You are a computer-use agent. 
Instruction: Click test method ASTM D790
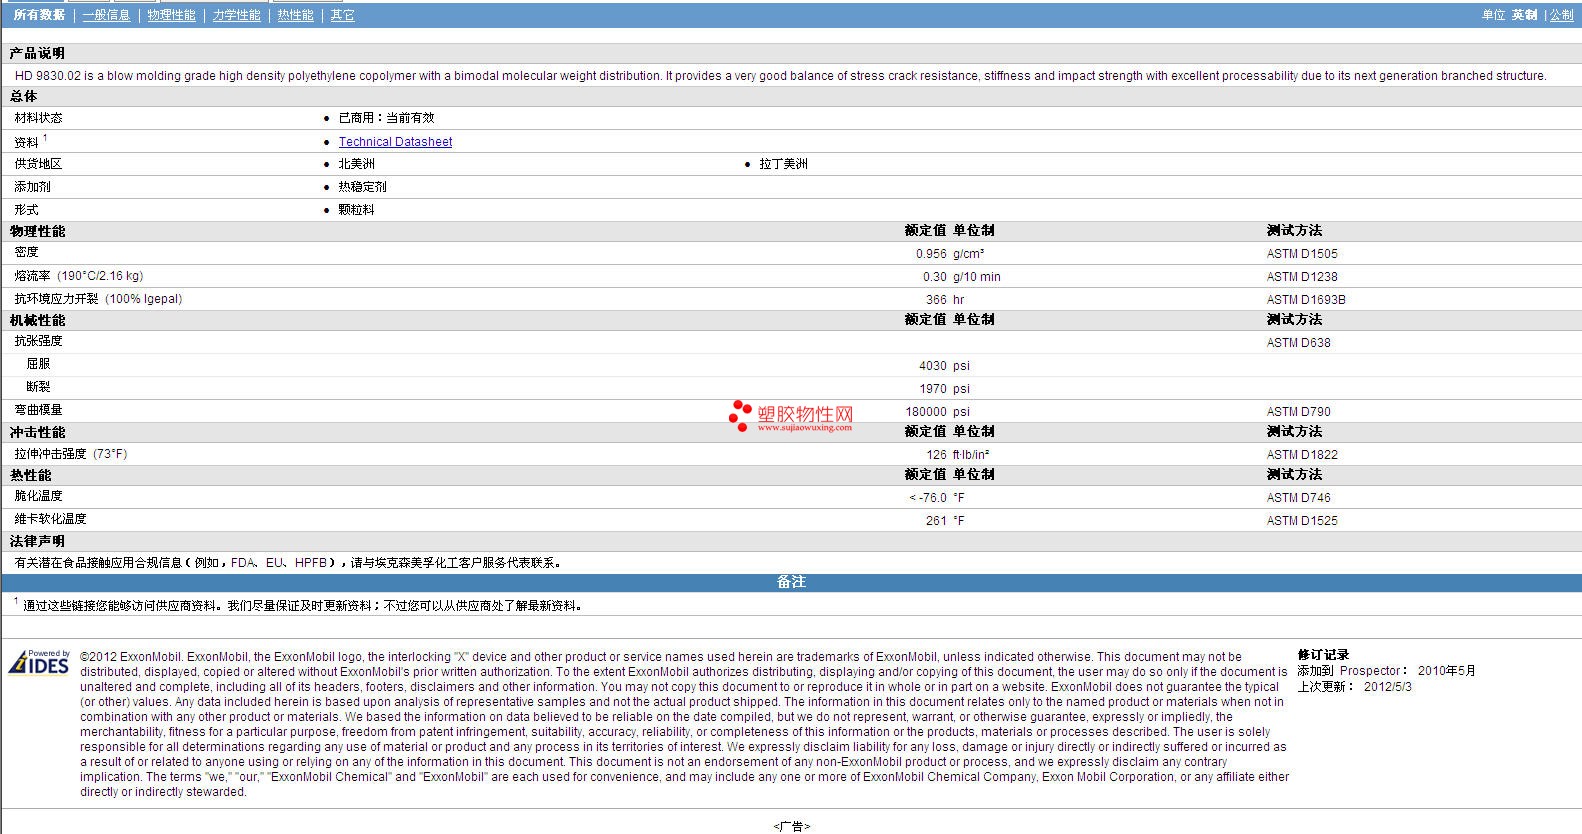coord(1298,412)
